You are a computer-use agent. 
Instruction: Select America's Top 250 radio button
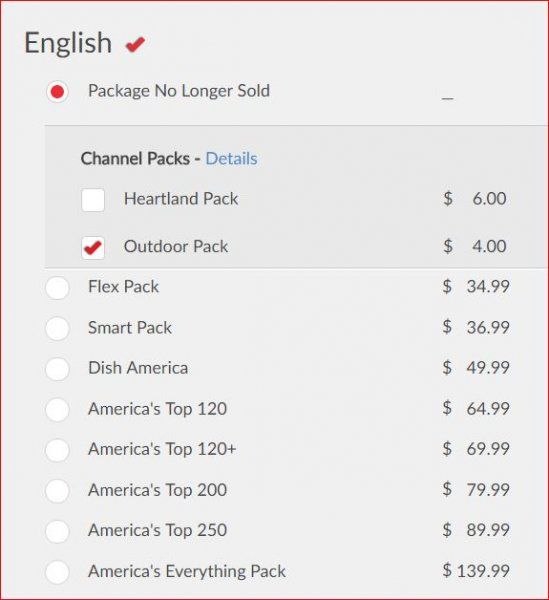pyautogui.click(x=57, y=531)
